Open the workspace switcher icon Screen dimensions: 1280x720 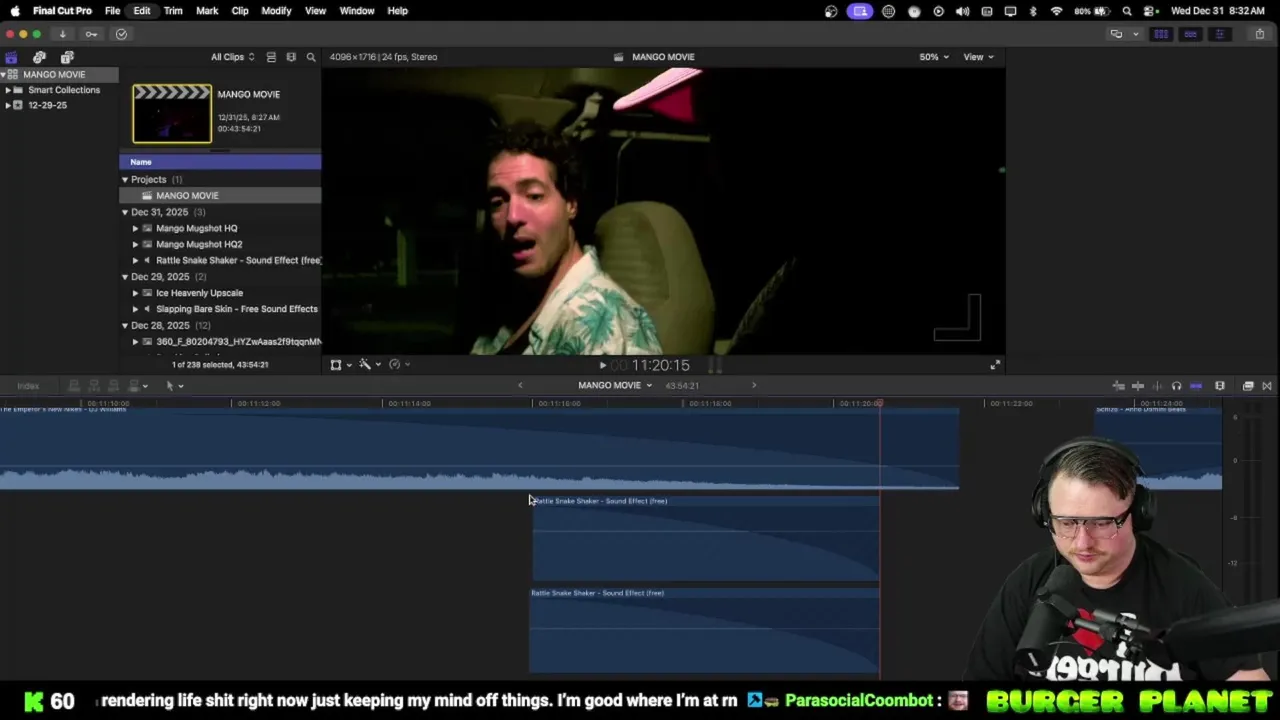click(x=1116, y=34)
